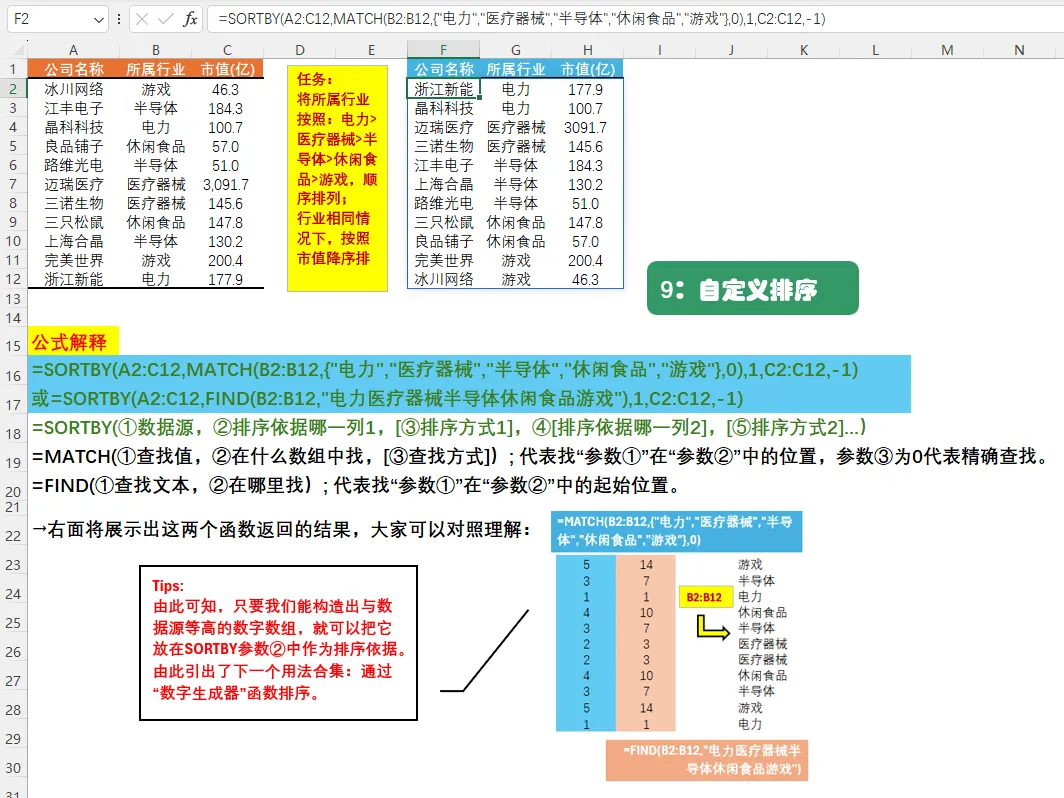Select cell G10 休闲食品 beside 良品铺子
Viewport: 1064px width, 798px height.
[x=516, y=242]
